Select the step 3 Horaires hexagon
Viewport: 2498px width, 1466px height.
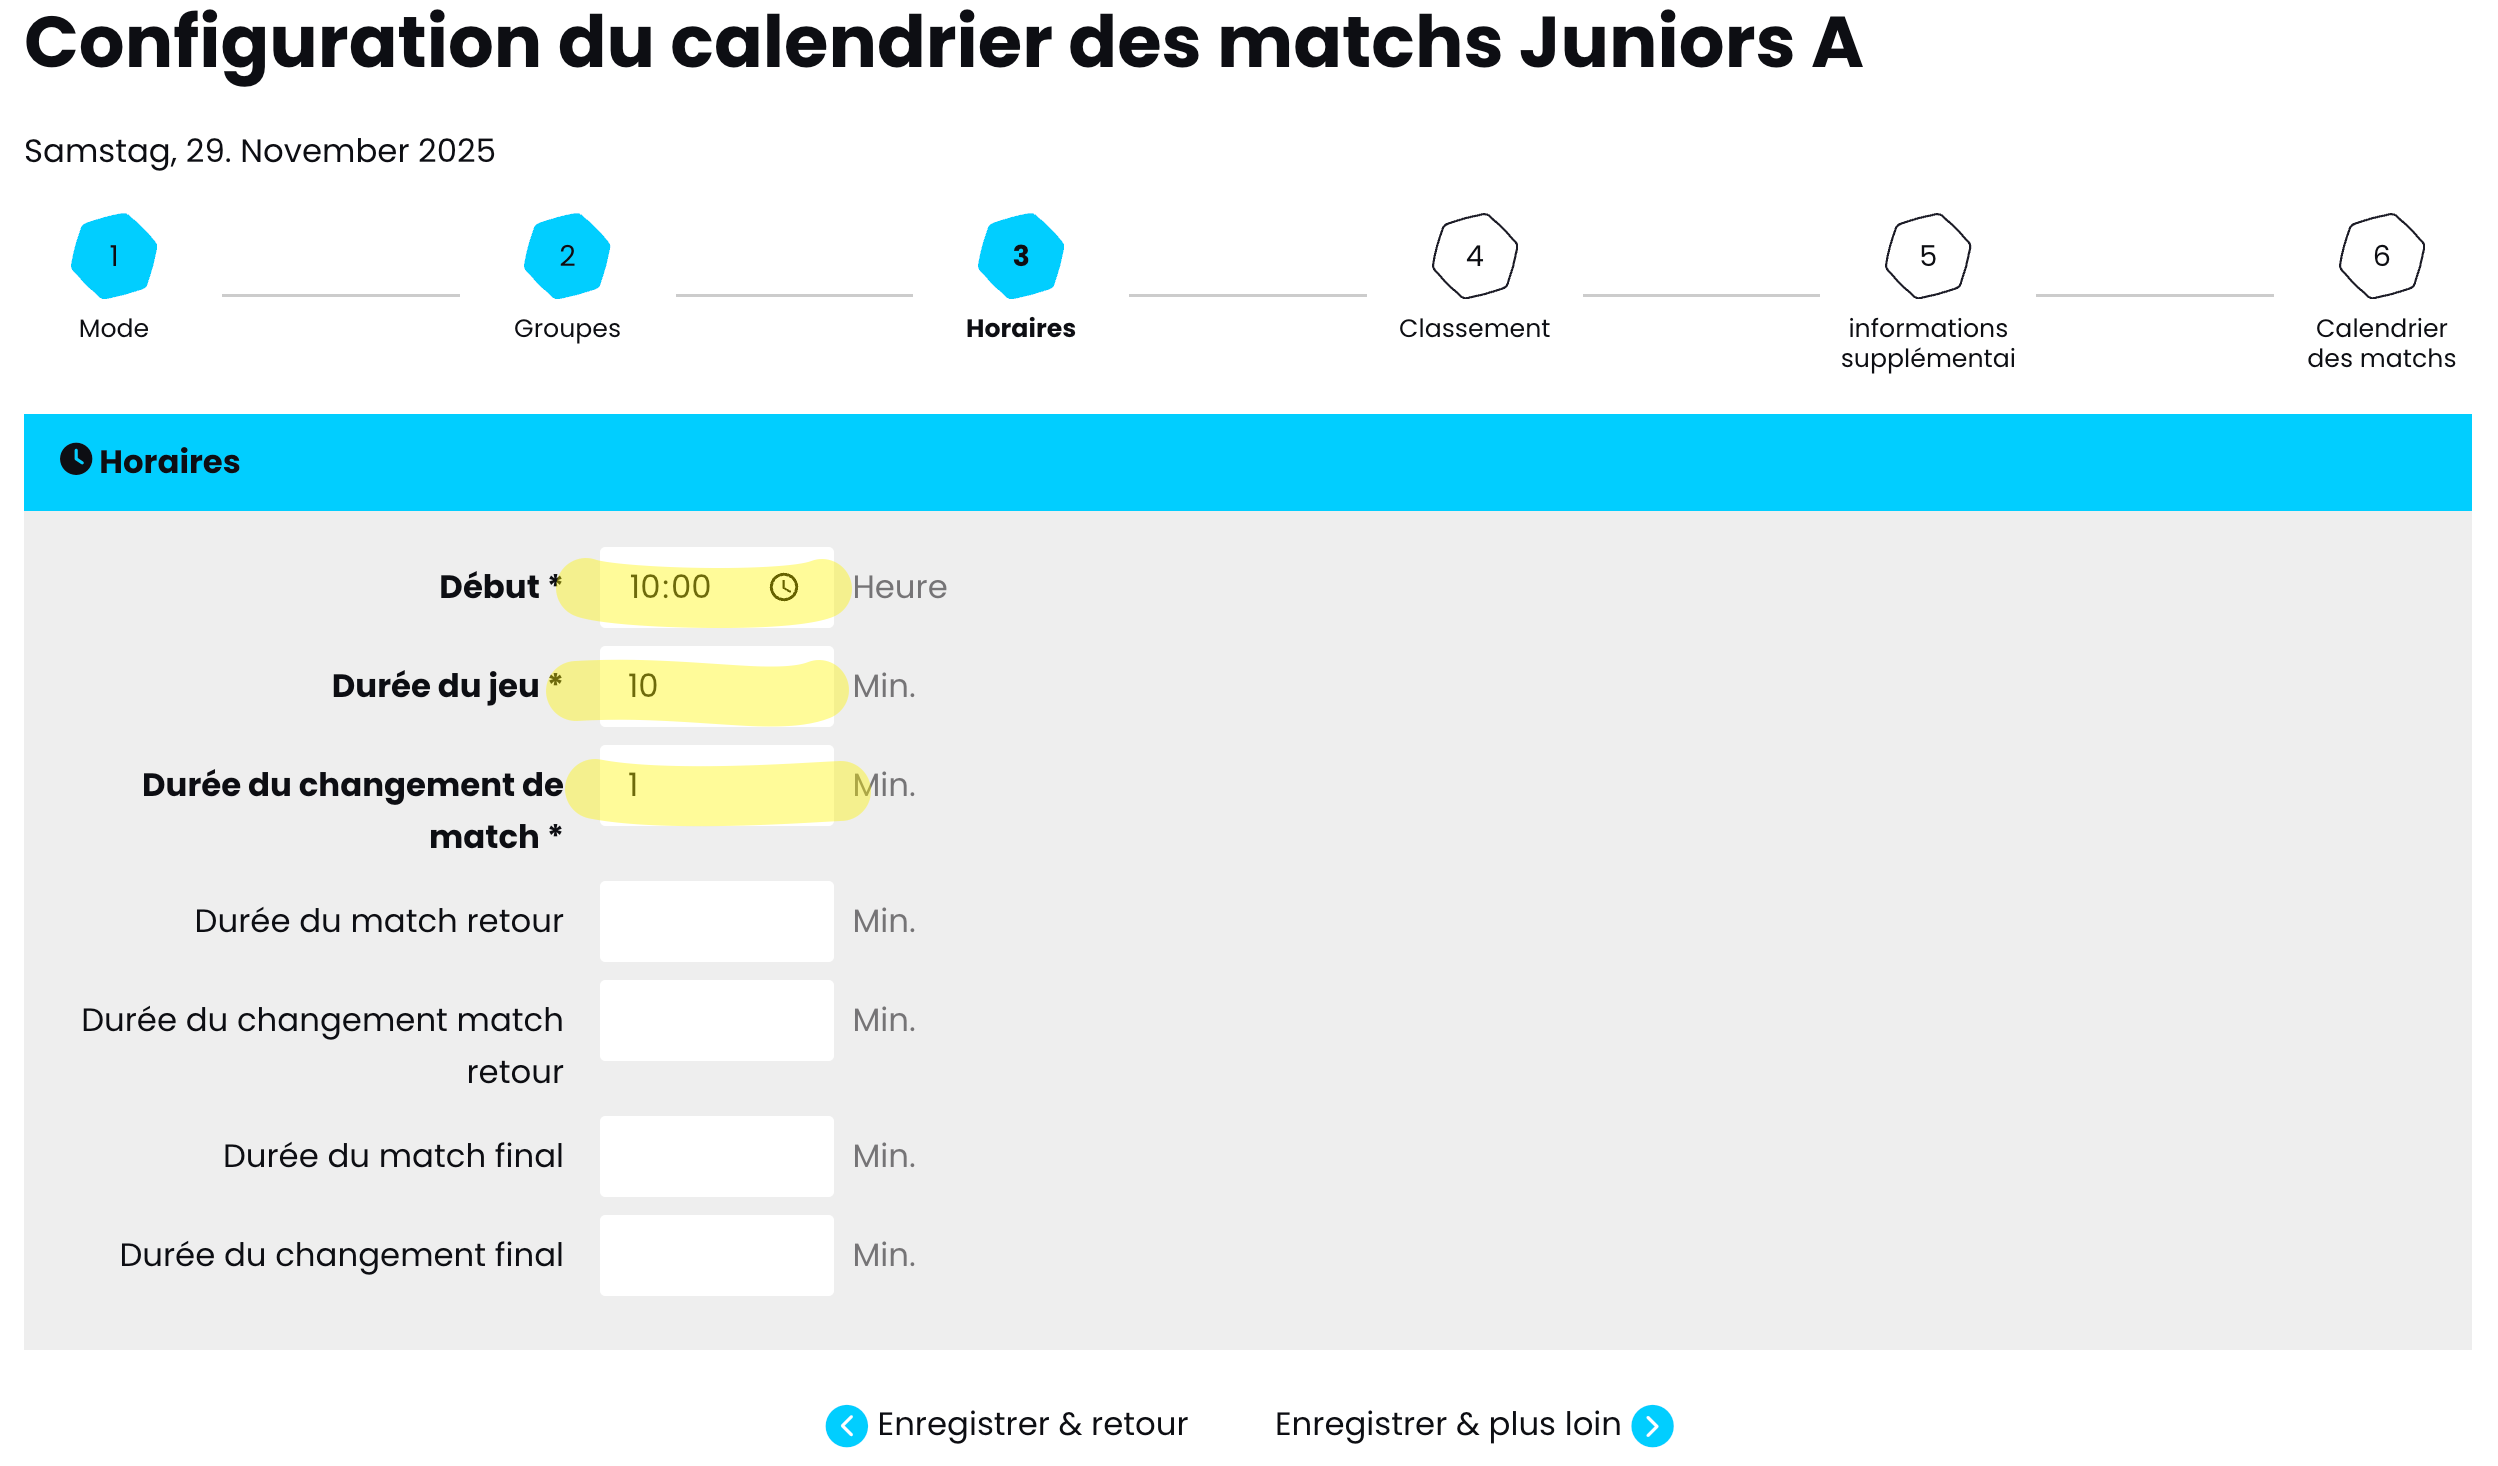[x=1020, y=256]
